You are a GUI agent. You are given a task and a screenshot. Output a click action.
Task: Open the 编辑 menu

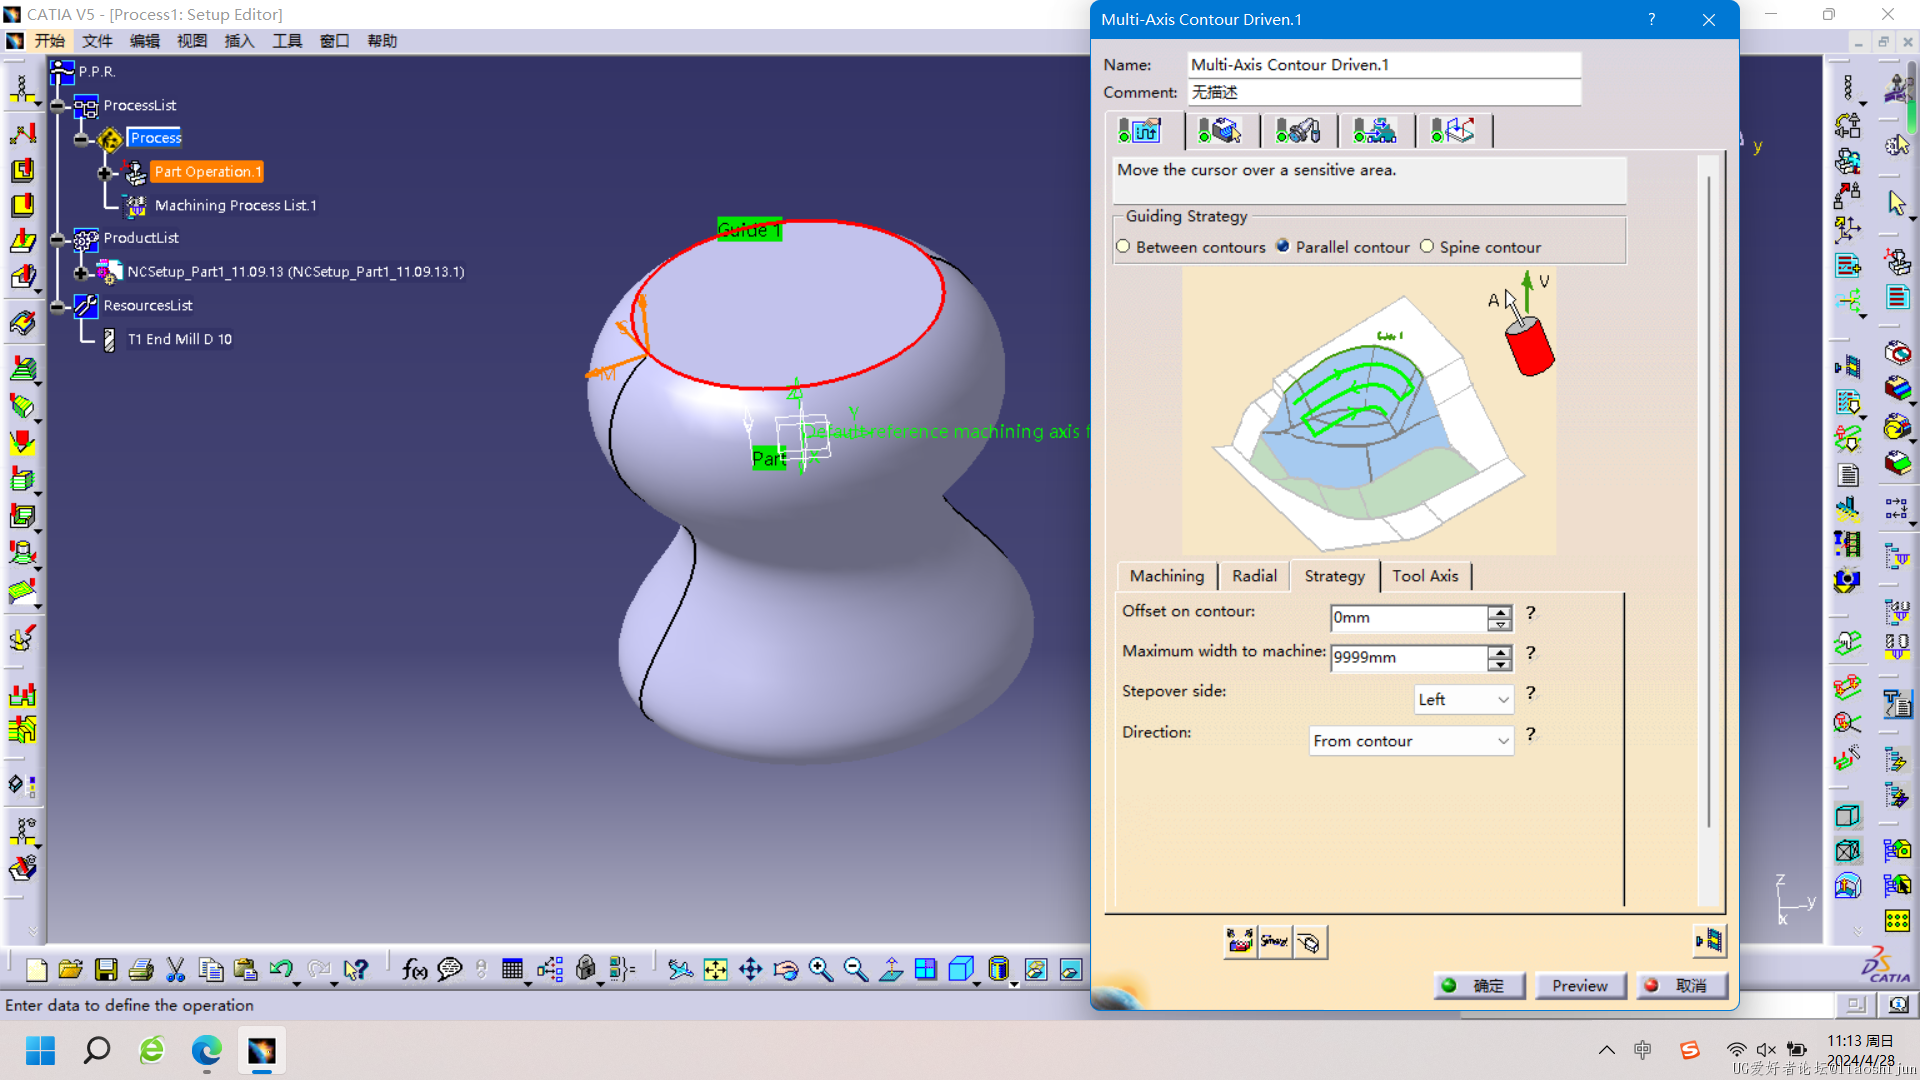tap(144, 41)
